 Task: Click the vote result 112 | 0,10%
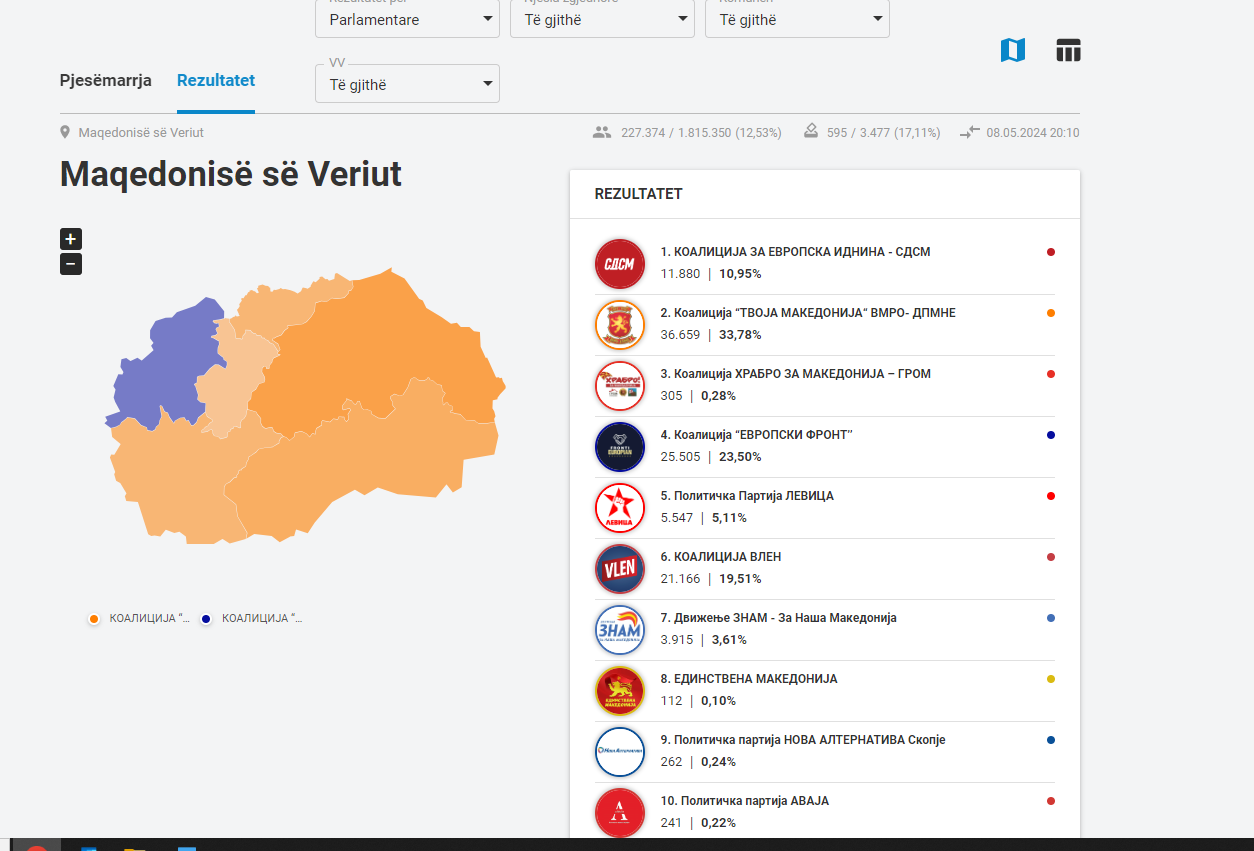pos(698,700)
